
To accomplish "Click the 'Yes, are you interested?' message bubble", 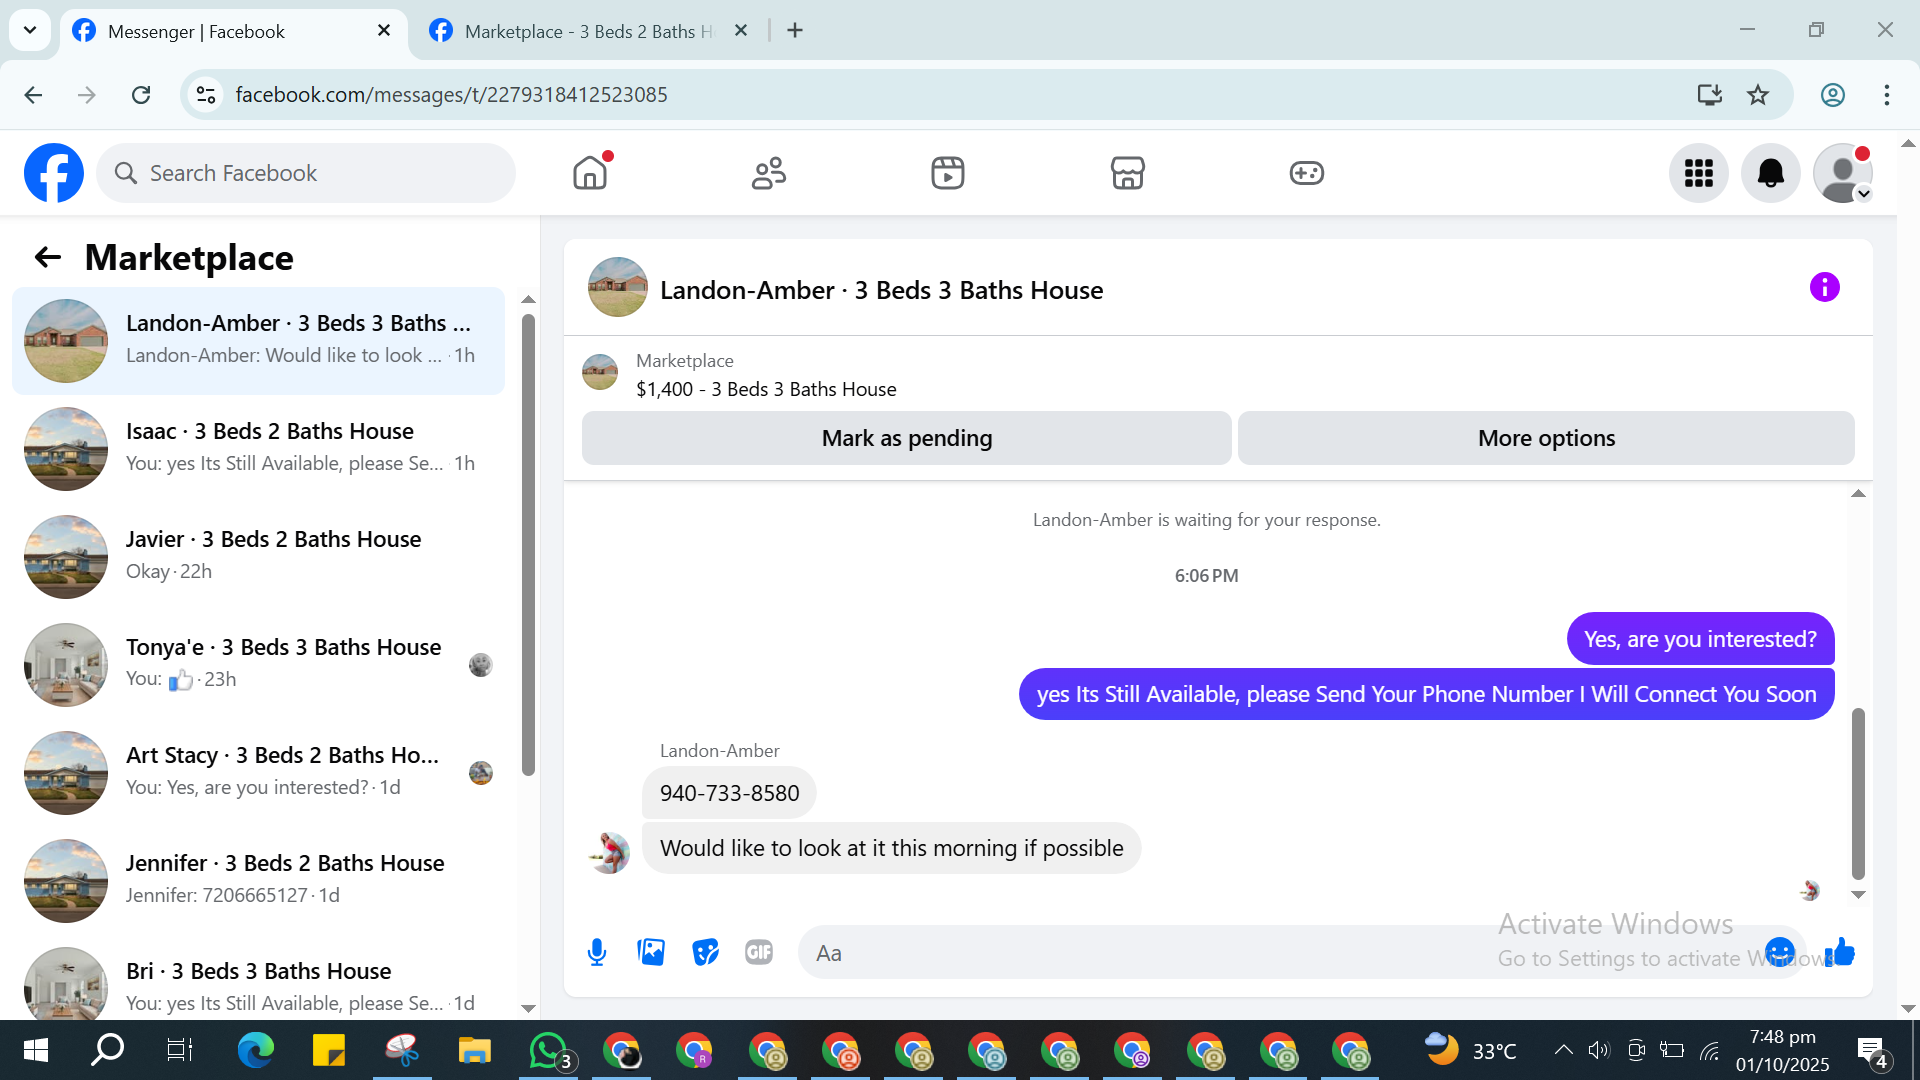I will [x=1700, y=639].
